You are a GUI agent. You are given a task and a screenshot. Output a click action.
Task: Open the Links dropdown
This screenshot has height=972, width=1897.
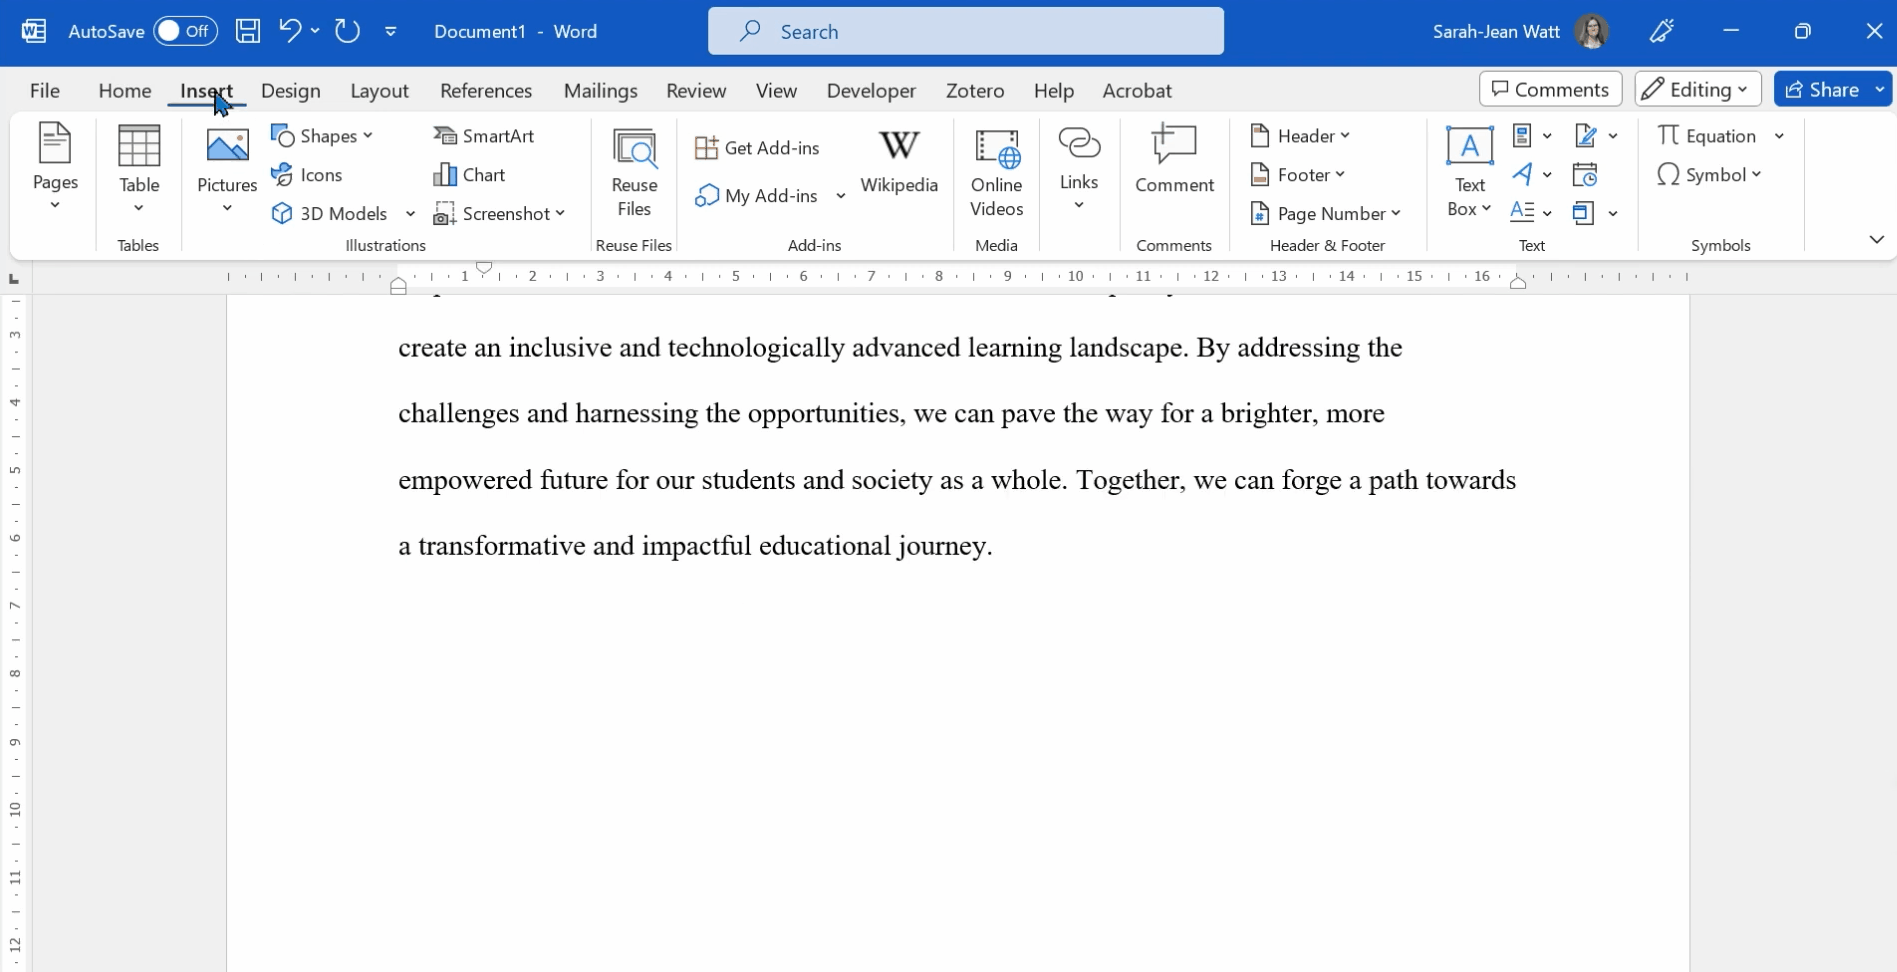[x=1079, y=170]
